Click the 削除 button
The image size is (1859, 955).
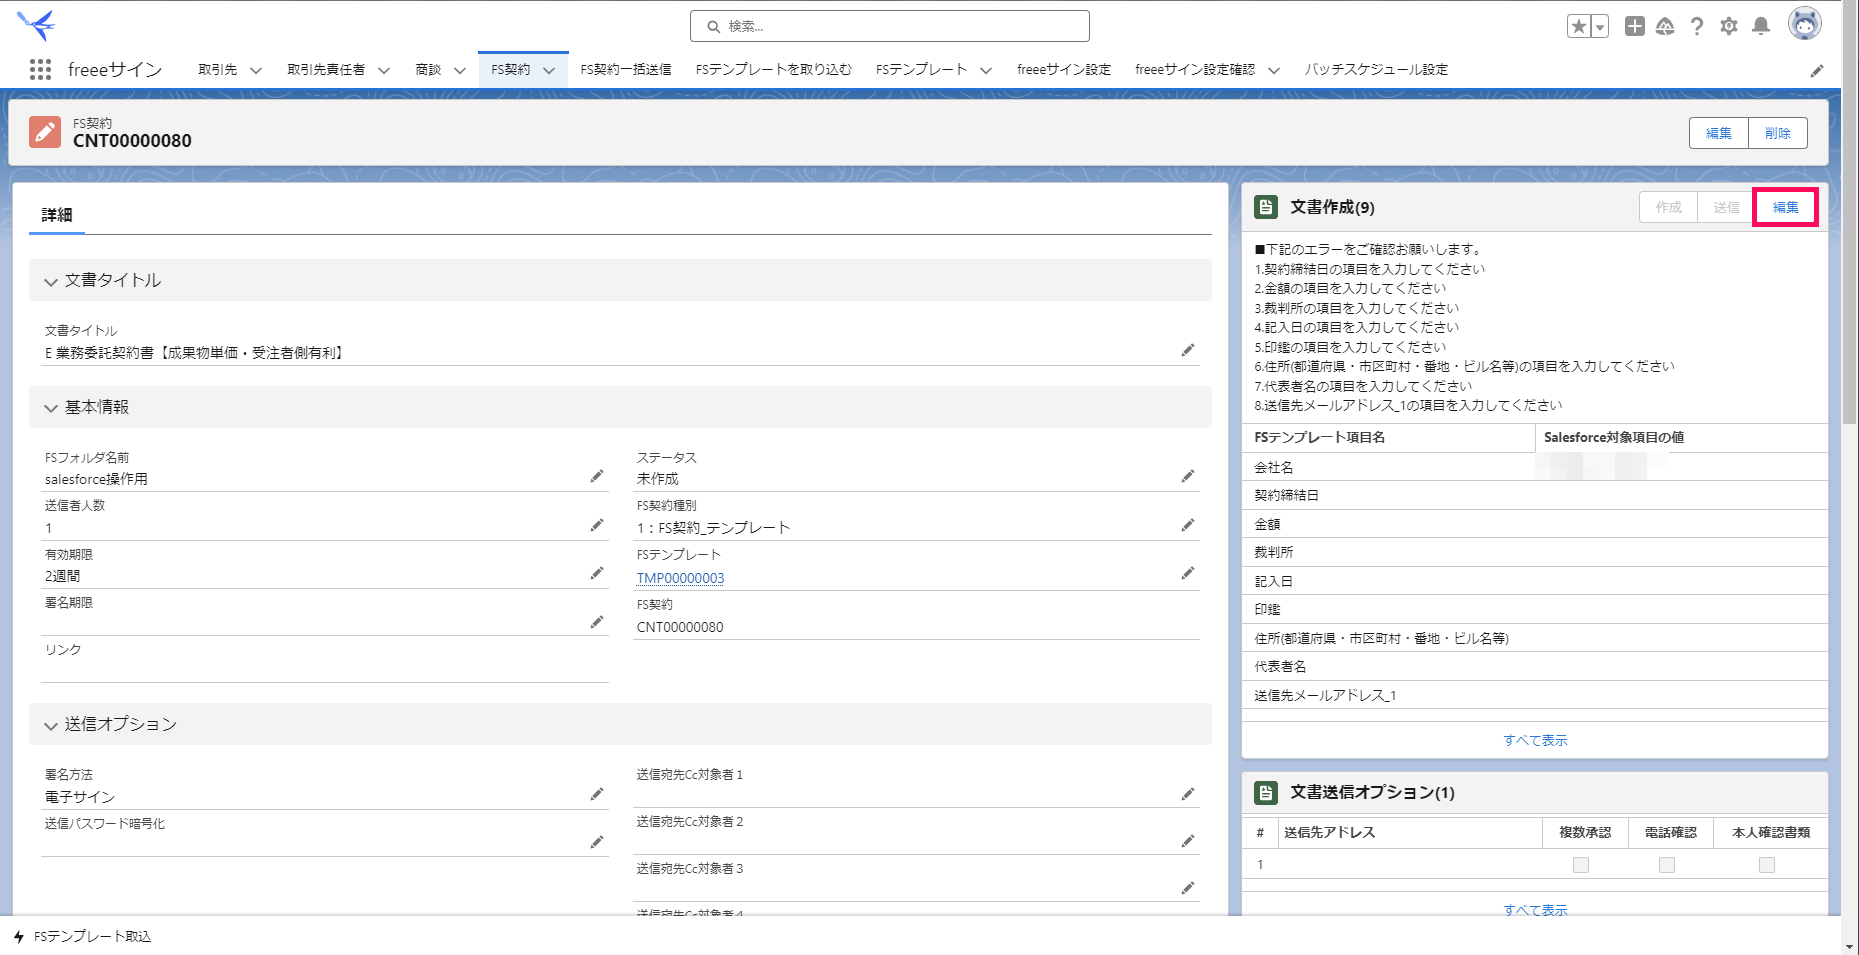click(x=1778, y=133)
